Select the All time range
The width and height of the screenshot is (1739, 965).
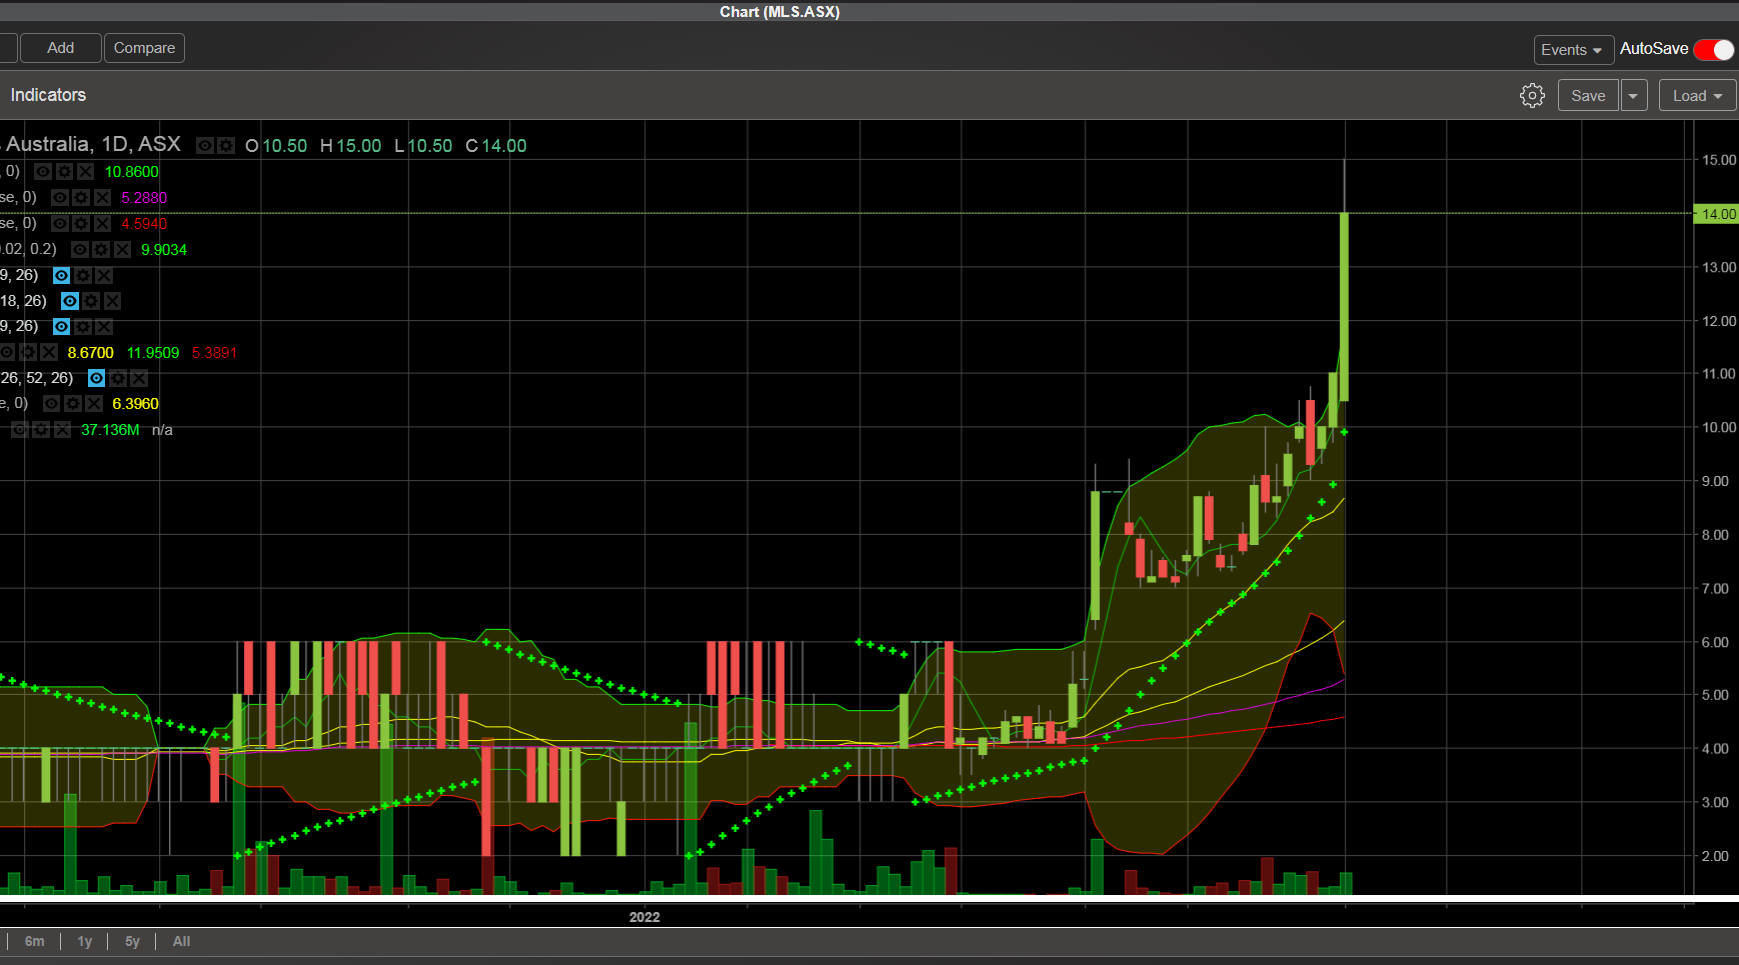coord(181,941)
